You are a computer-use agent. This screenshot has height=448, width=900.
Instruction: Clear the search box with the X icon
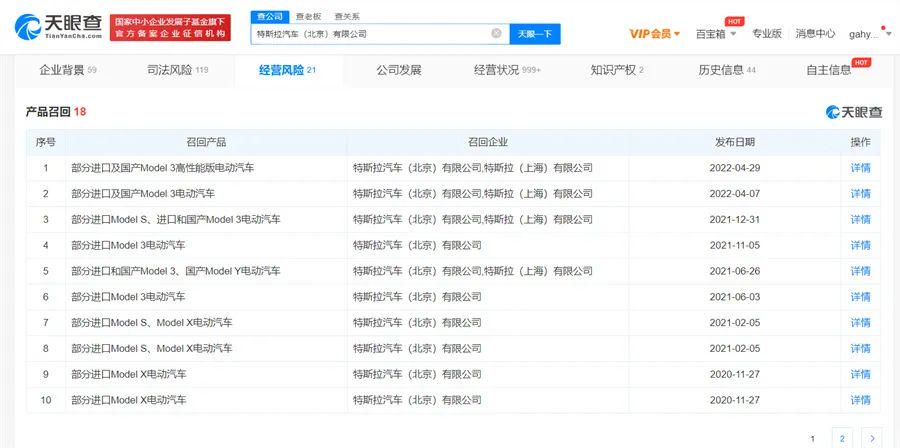[x=496, y=33]
